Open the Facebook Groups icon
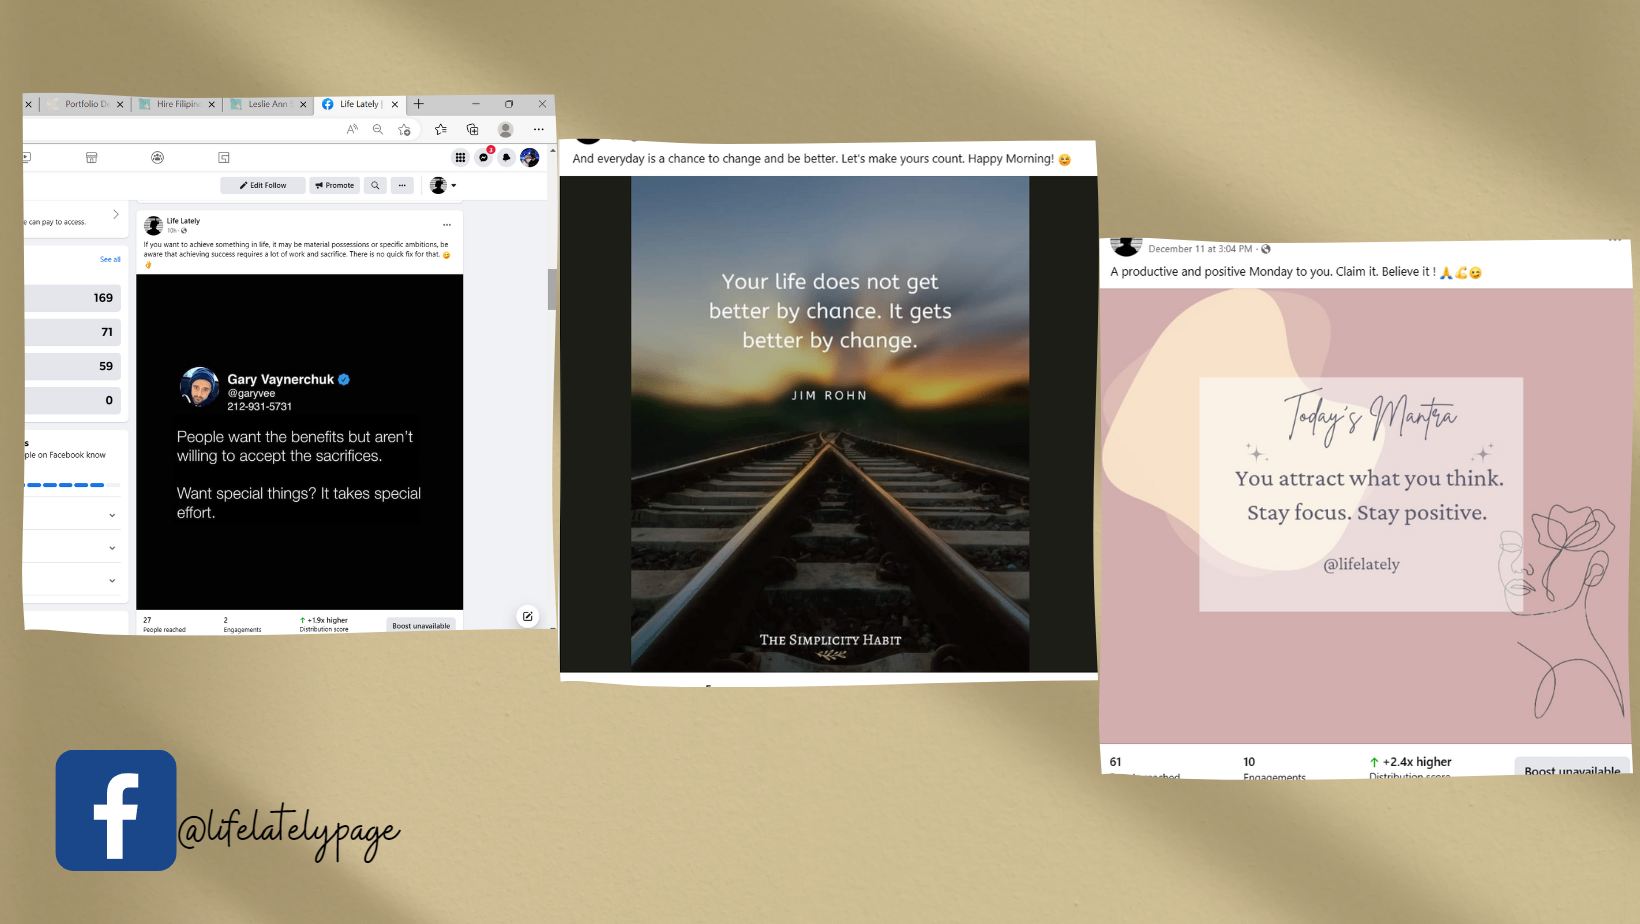The width and height of the screenshot is (1640, 924). tap(157, 157)
